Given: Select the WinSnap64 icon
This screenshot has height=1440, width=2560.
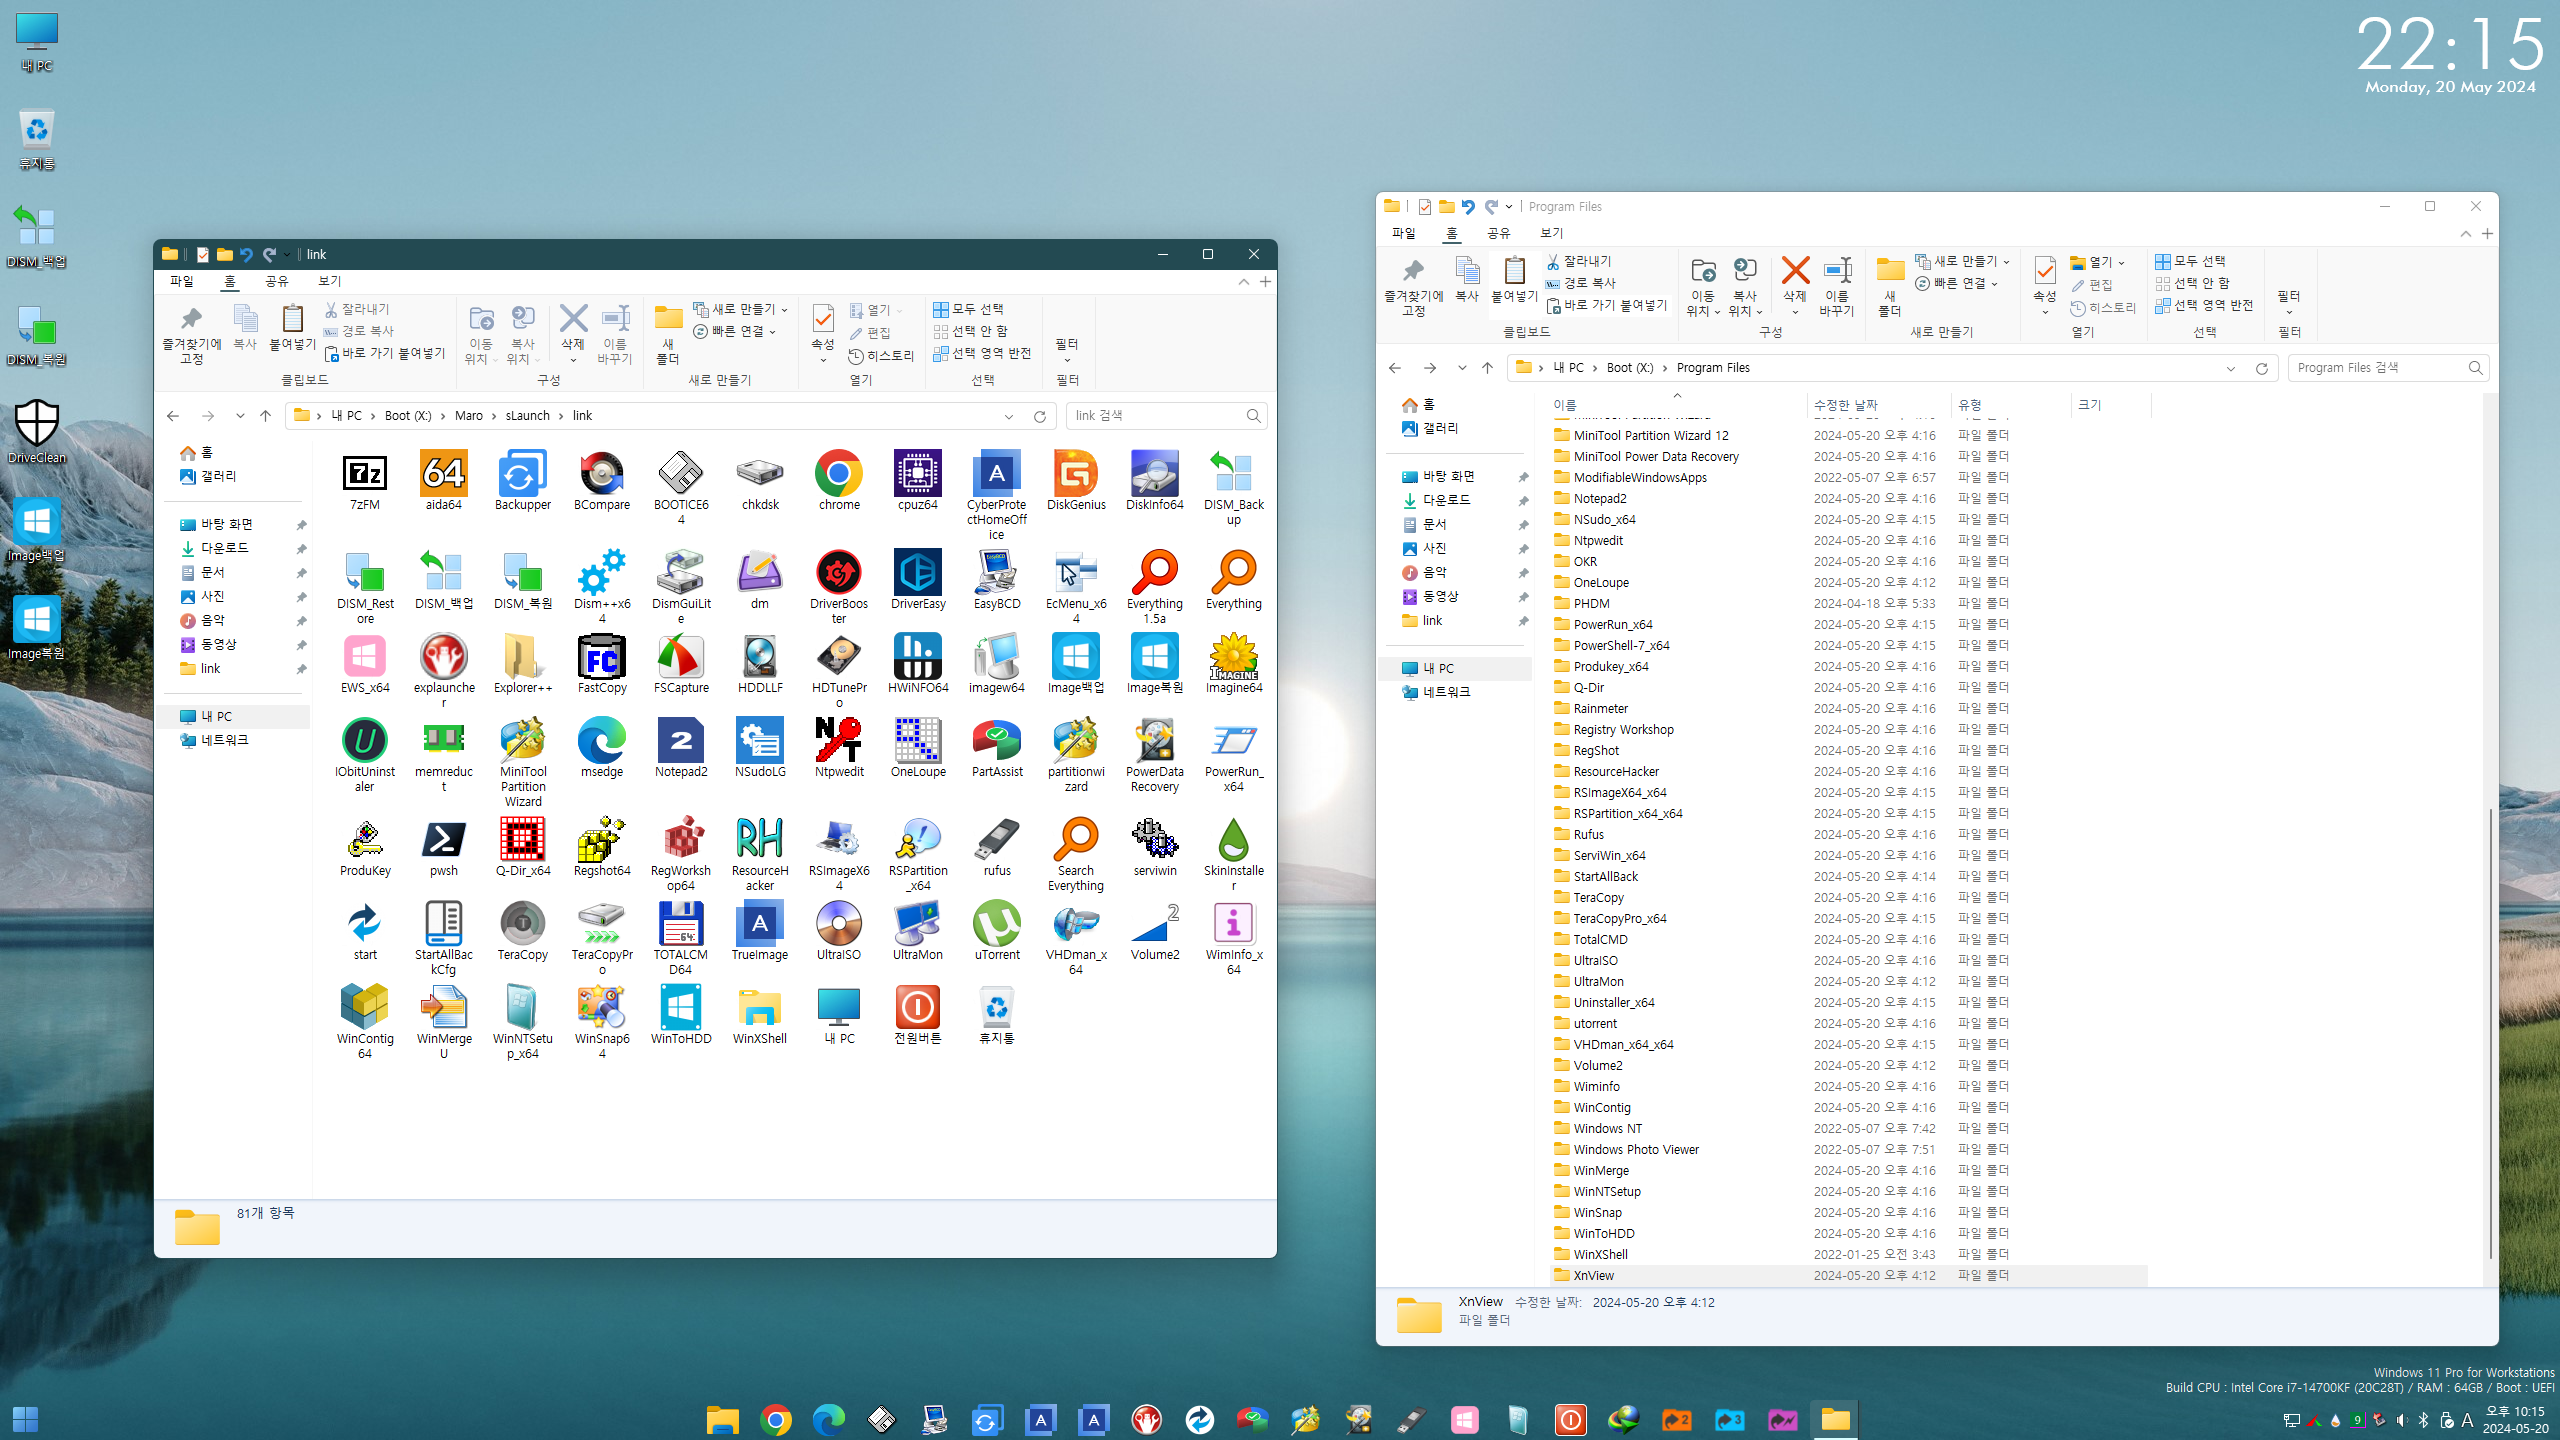Looking at the screenshot, I should click(602, 1007).
